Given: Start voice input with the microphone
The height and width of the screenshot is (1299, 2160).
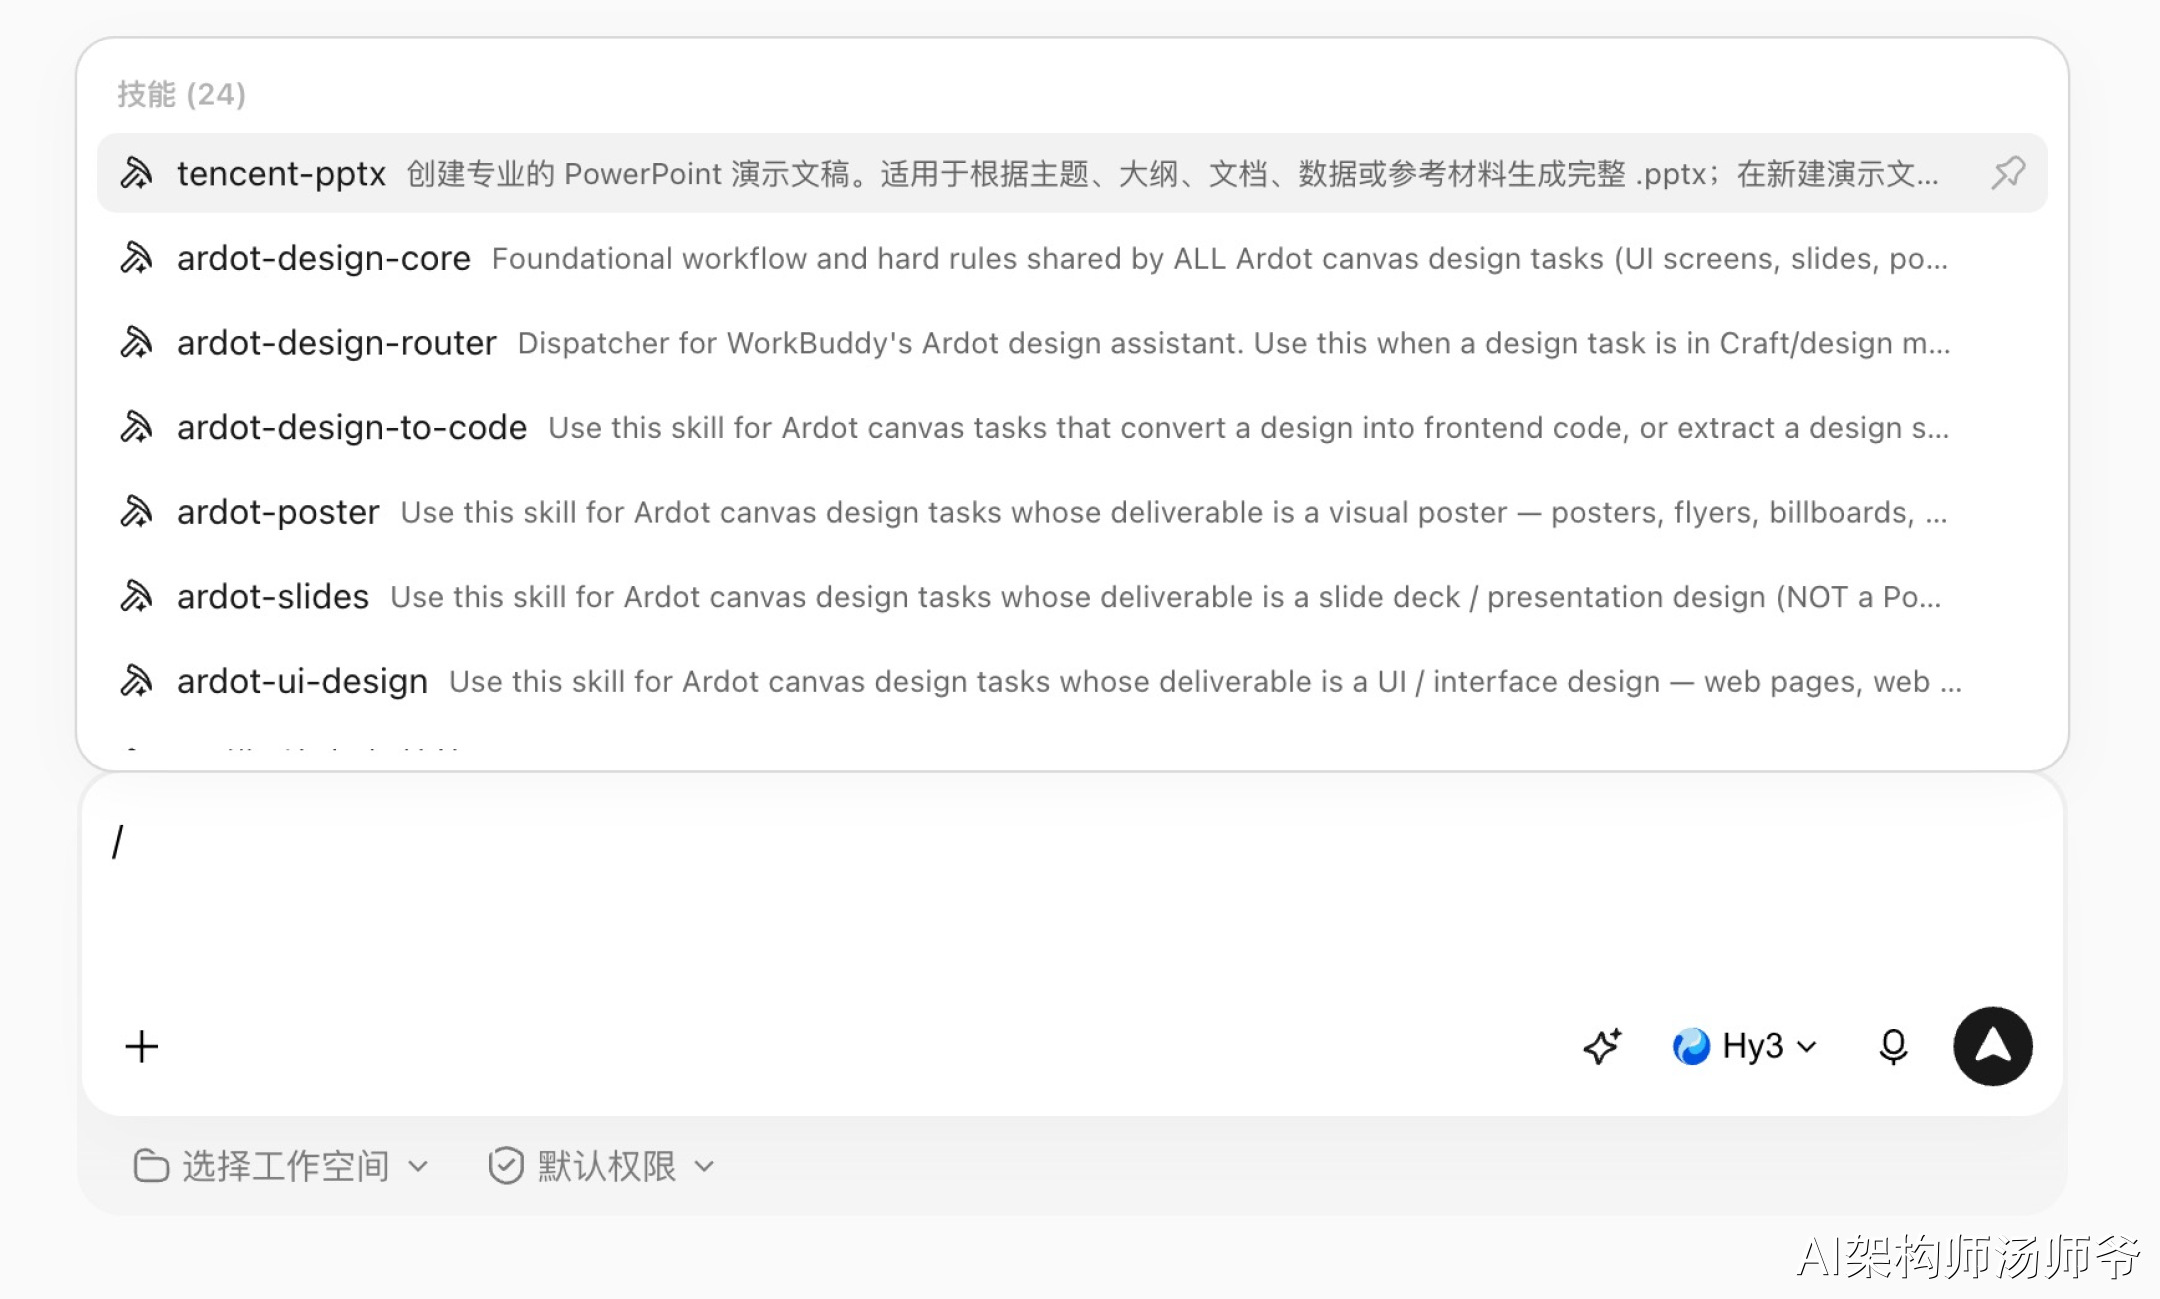Looking at the screenshot, I should click(x=1893, y=1047).
